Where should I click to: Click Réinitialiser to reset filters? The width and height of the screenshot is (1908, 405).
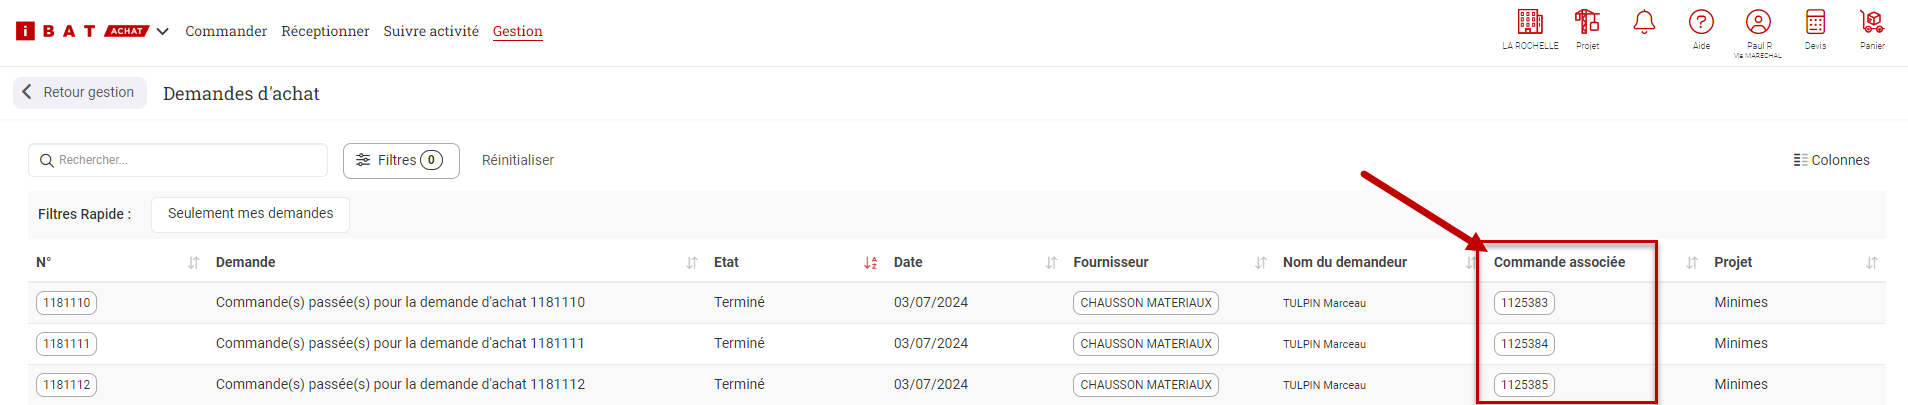(518, 160)
